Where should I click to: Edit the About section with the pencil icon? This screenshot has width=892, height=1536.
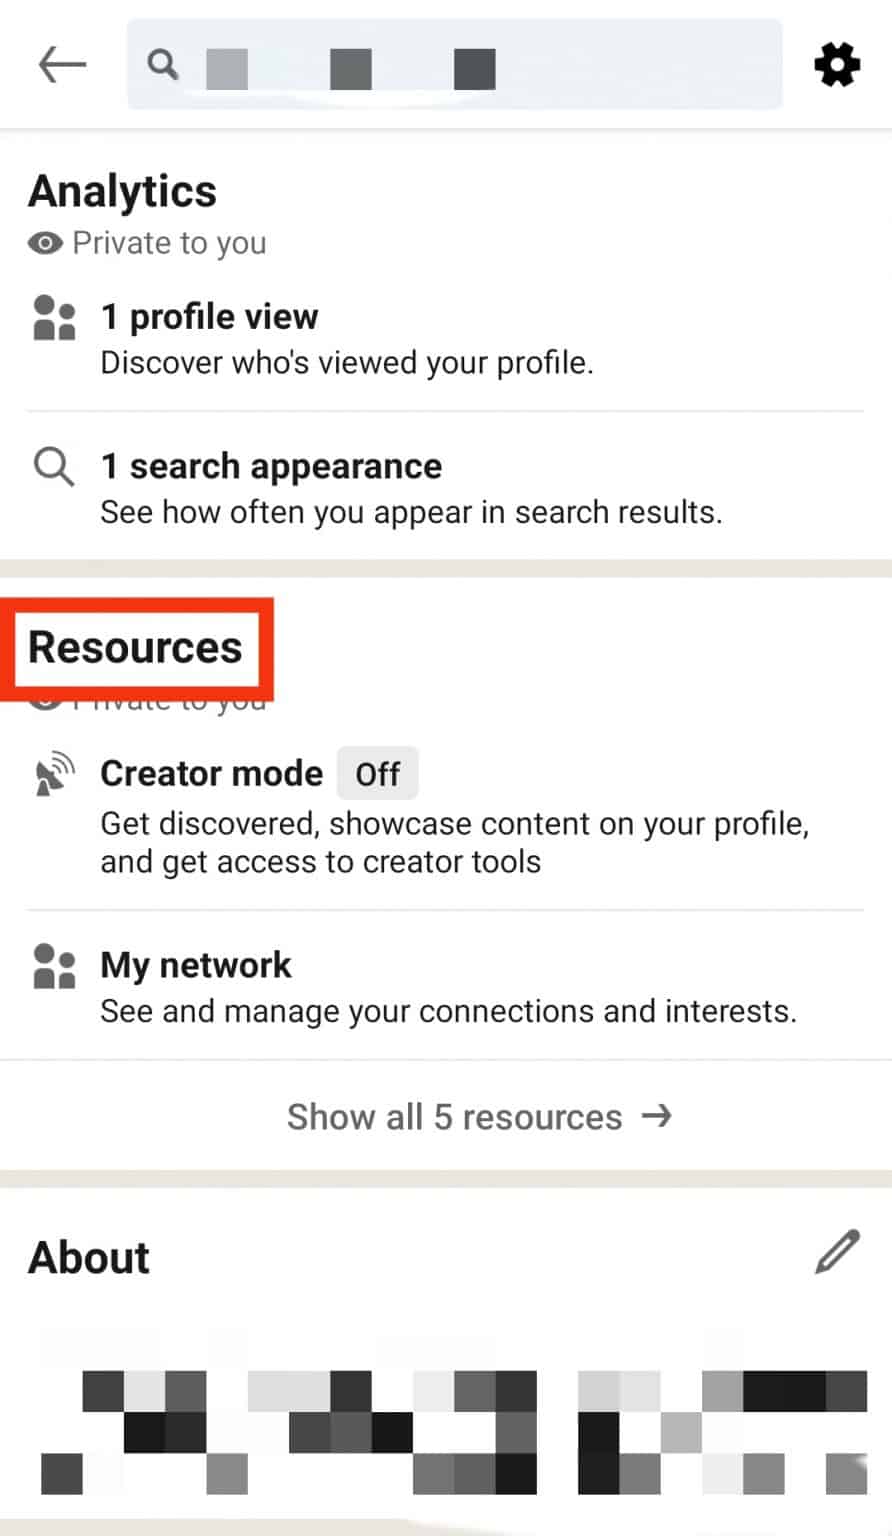click(836, 1254)
